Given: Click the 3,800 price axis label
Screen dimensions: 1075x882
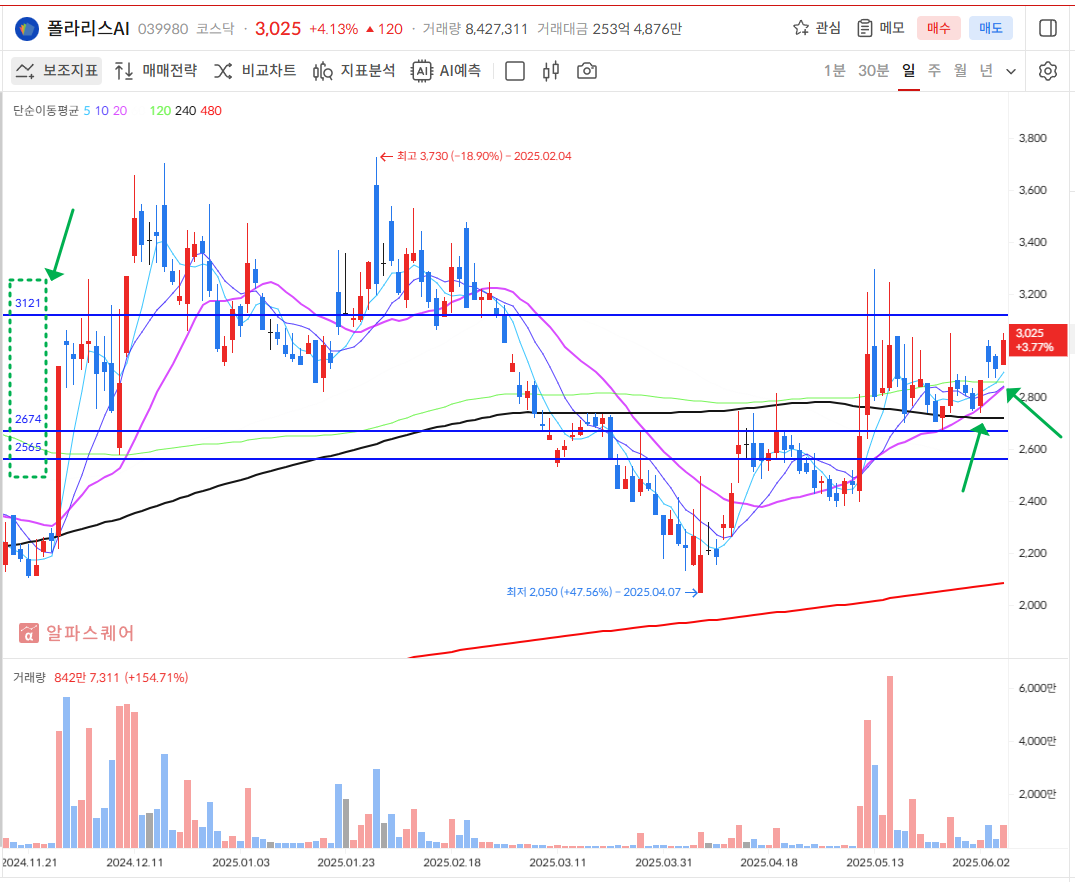Looking at the screenshot, I should (x=1032, y=139).
